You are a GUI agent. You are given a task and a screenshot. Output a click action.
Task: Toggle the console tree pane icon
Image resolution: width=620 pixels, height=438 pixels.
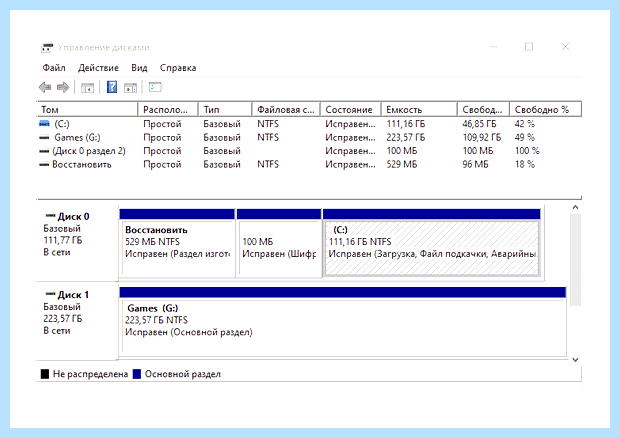[x=87, y=87]
